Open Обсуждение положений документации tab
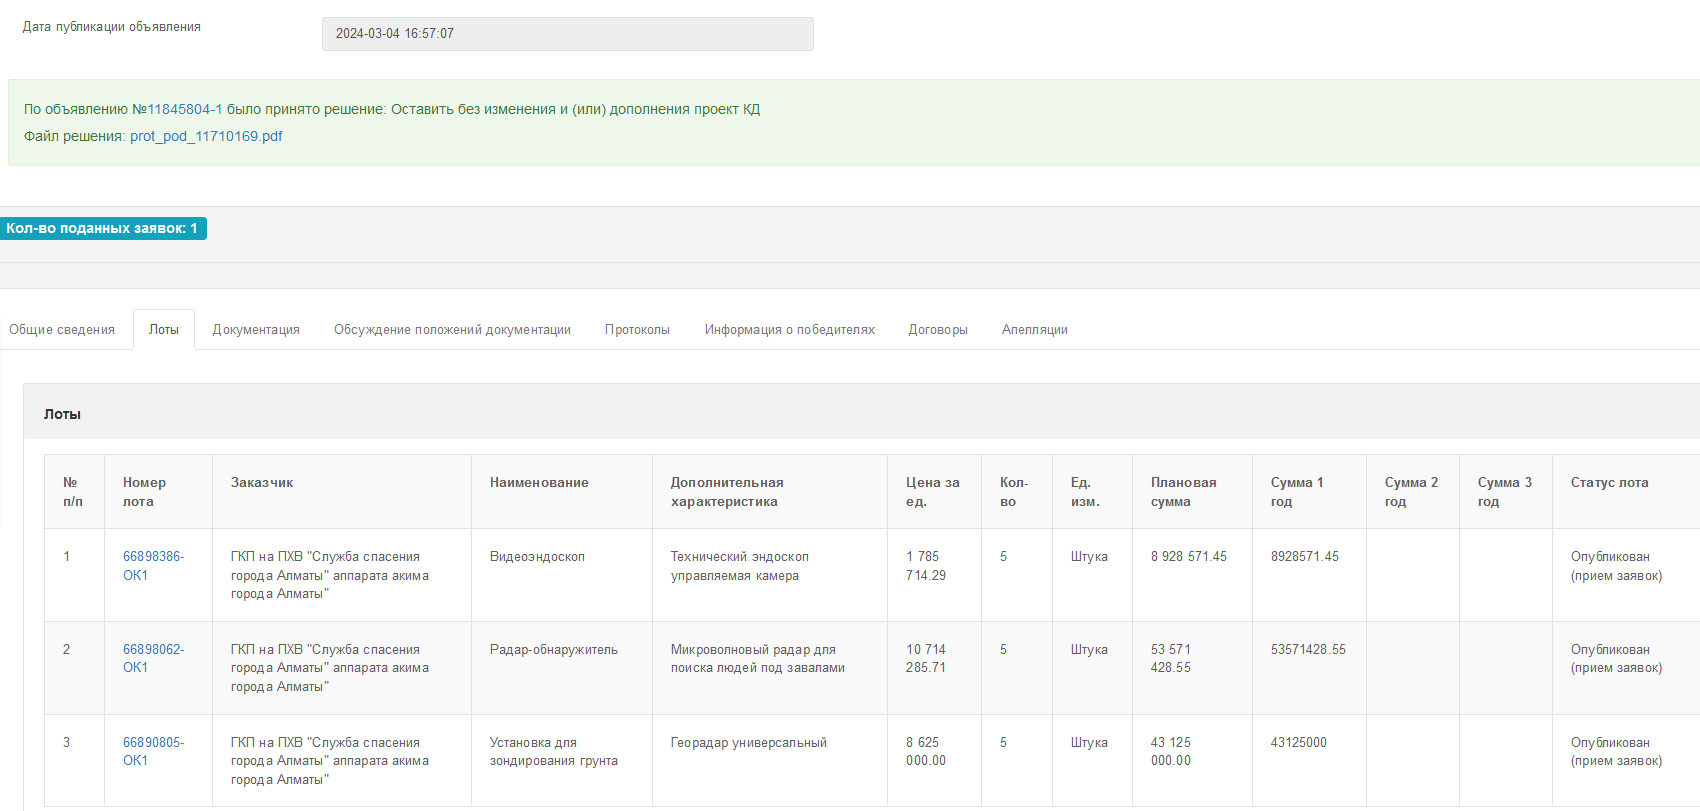The height and width of the screenshot is (811, 1700). point(452,330)
